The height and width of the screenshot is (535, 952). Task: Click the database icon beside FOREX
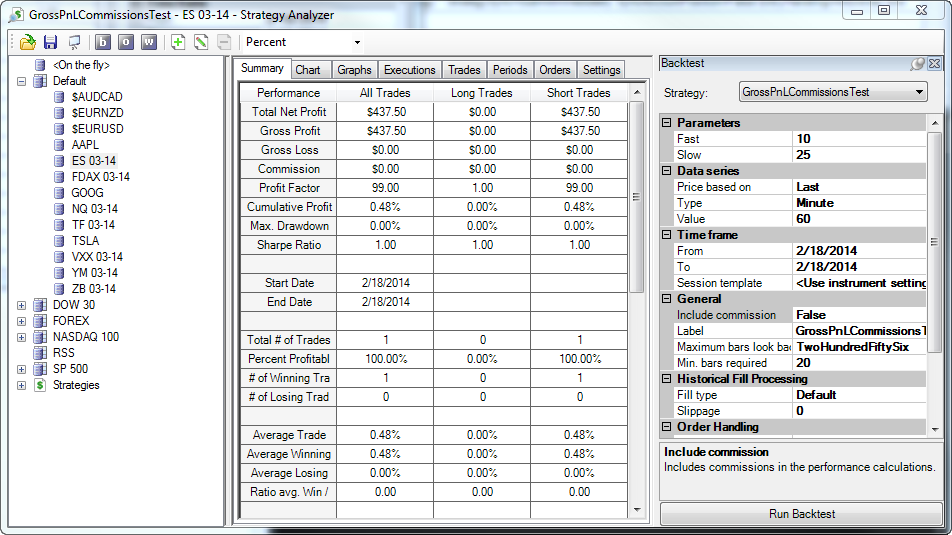[40, 321]
